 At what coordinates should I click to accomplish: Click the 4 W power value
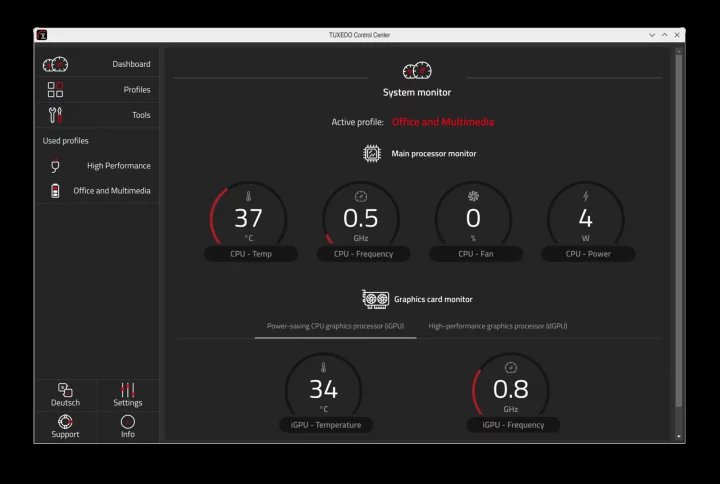(585, 219)
